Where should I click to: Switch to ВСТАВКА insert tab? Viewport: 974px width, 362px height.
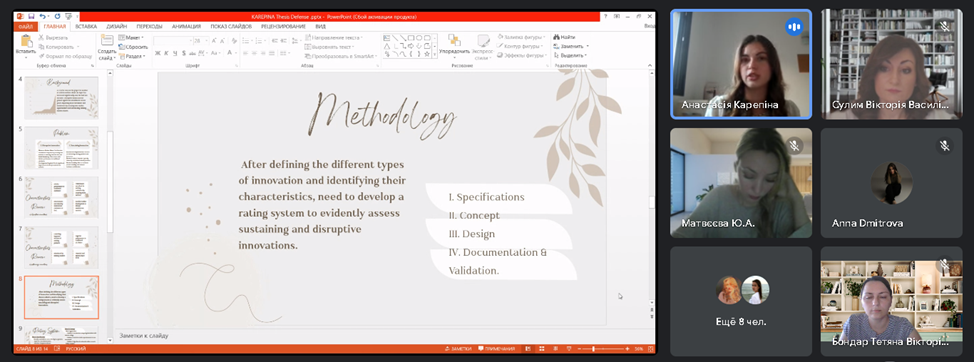[86, 27]
